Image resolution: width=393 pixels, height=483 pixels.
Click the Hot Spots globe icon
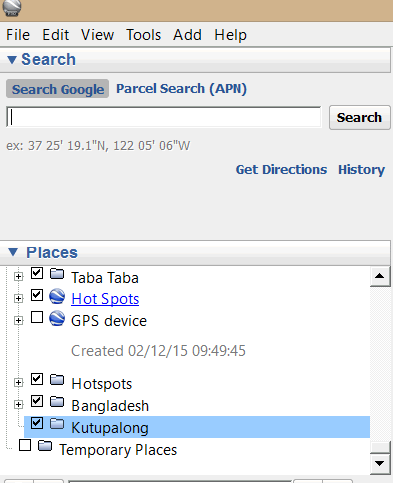pos(57,296)
